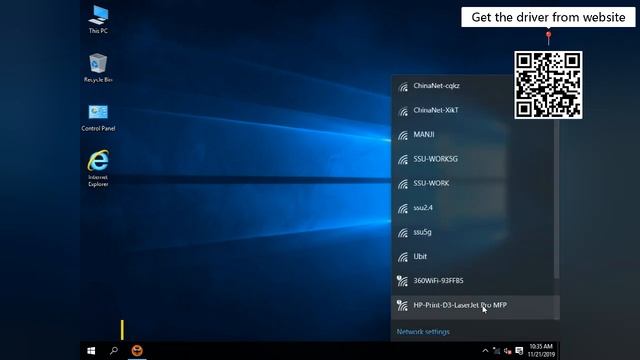
Task: Click the taskbar search magnifier icon
Action: tap(114, 351)
